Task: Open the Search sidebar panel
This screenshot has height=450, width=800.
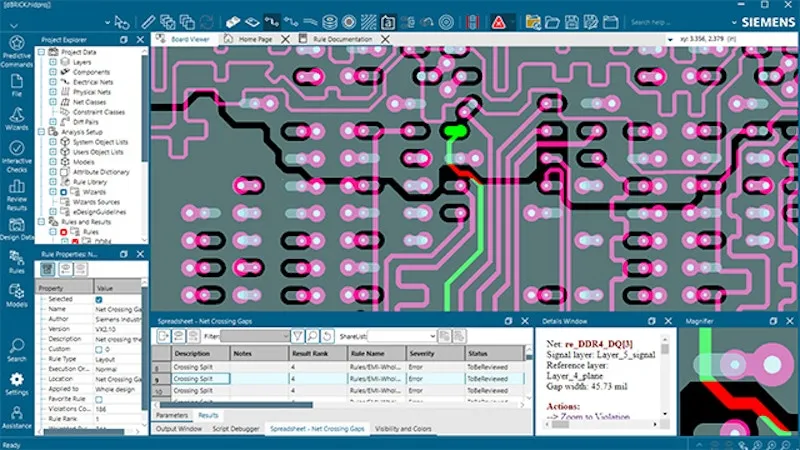Action: click(x=16, y=350)
